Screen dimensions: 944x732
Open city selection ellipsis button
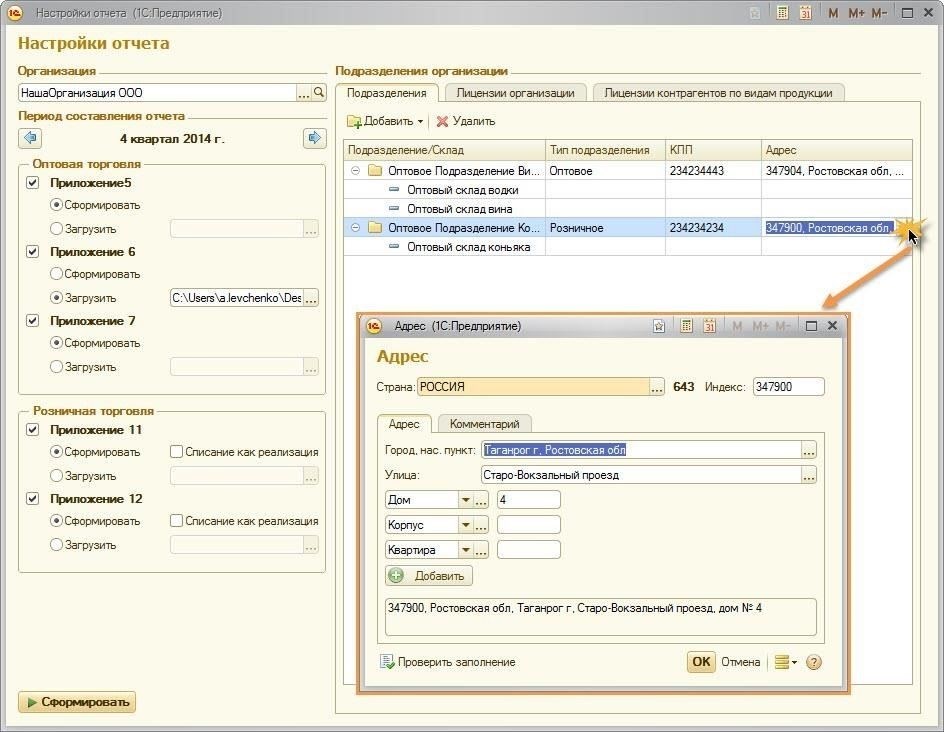(x=809, y=450)
